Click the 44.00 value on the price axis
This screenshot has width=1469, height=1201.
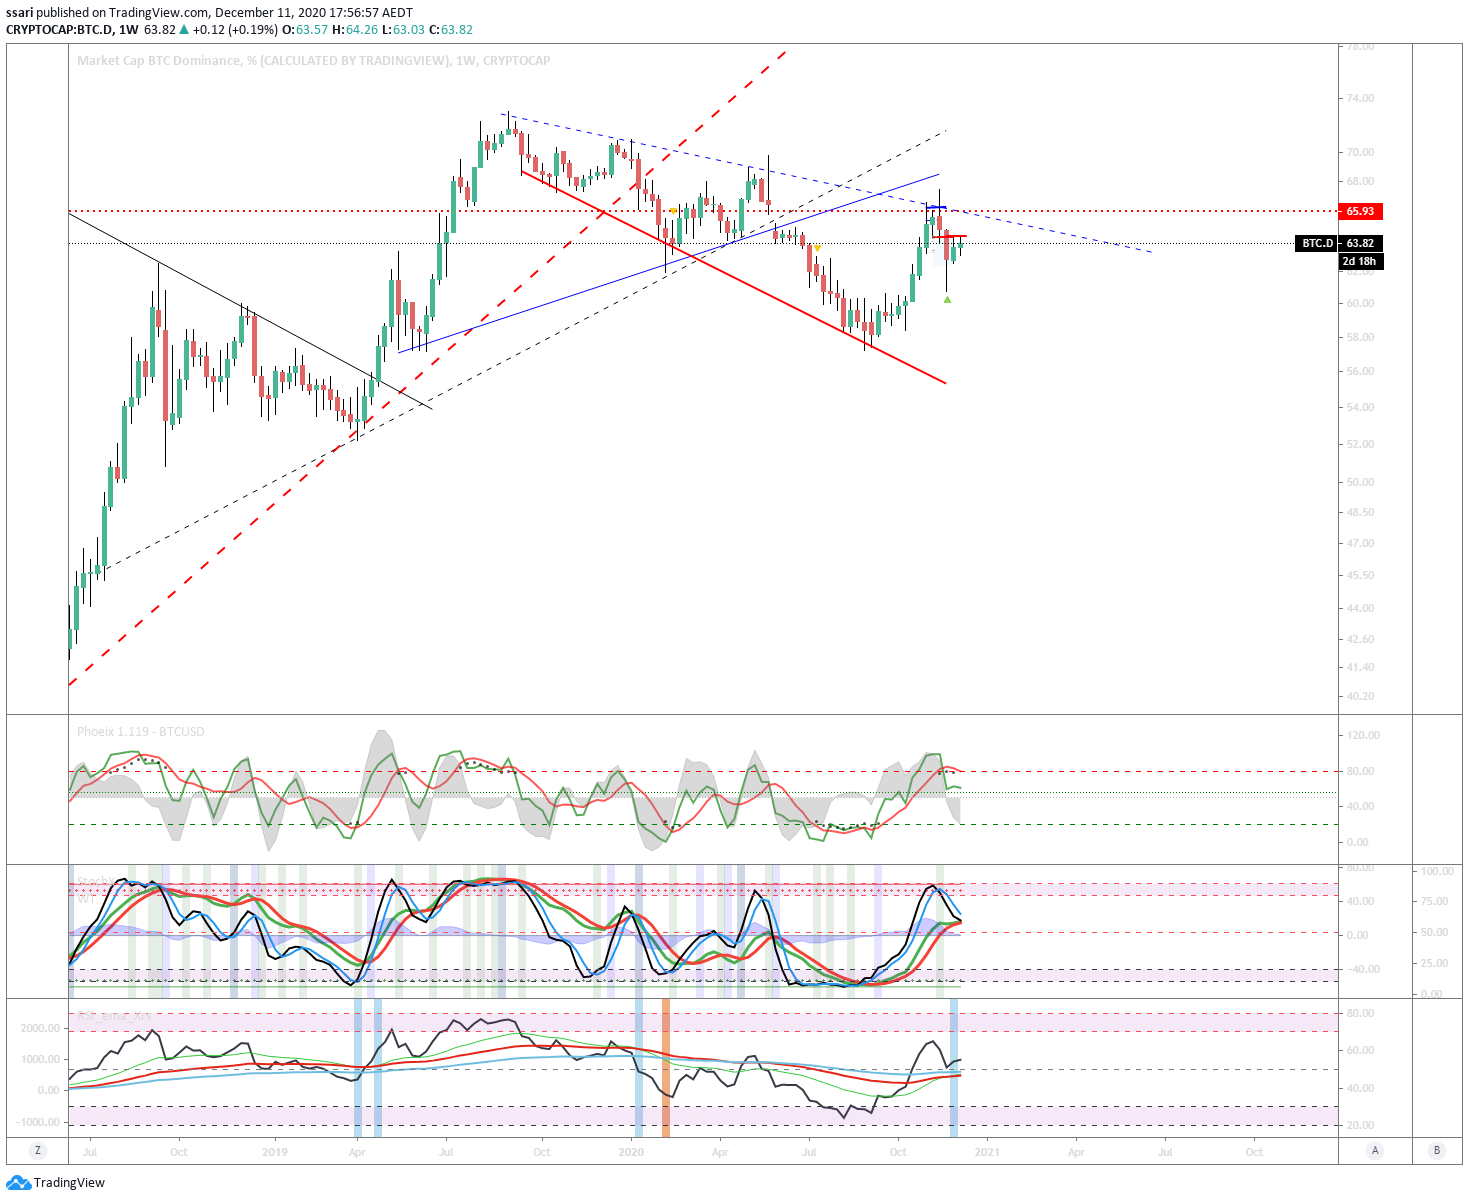1360,608
